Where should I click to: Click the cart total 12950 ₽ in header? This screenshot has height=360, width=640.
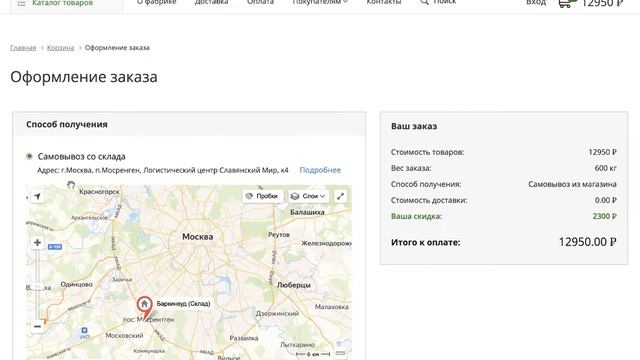point(602,3)
